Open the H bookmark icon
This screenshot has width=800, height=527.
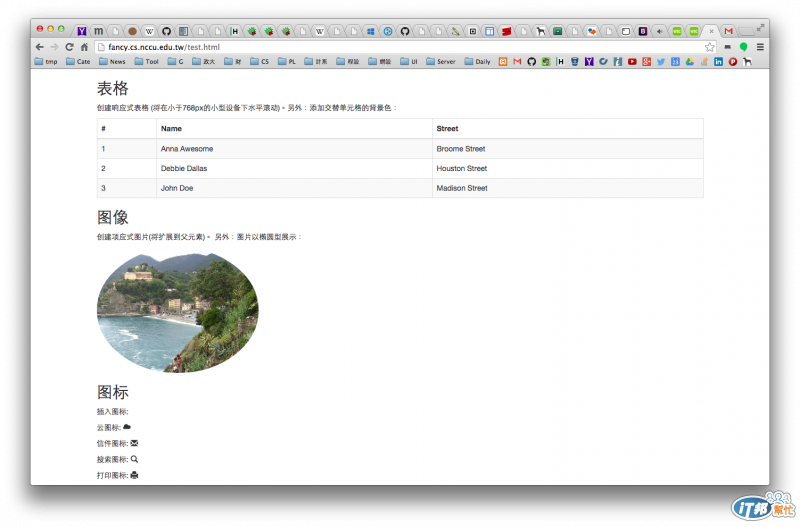(560, 62)
